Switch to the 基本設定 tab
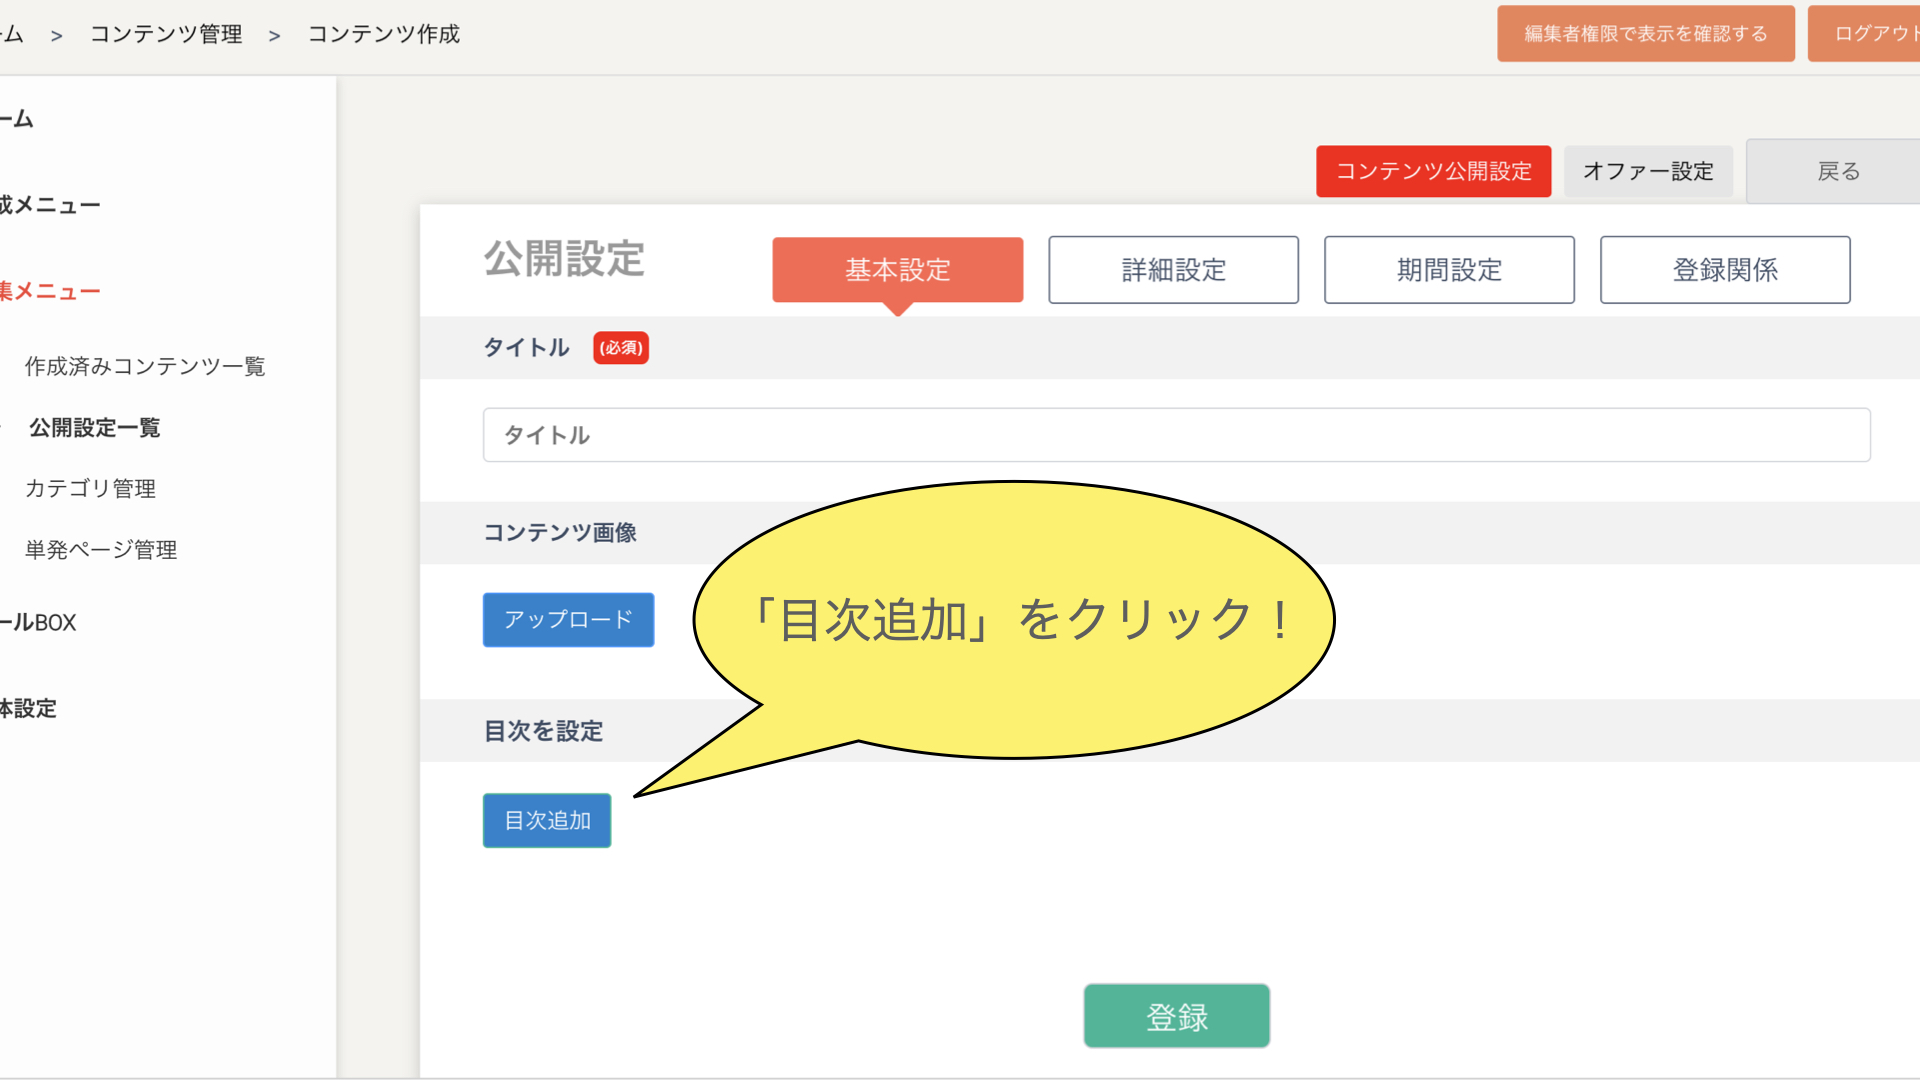Viewport: 1920px width, 1080px height. 897,270
